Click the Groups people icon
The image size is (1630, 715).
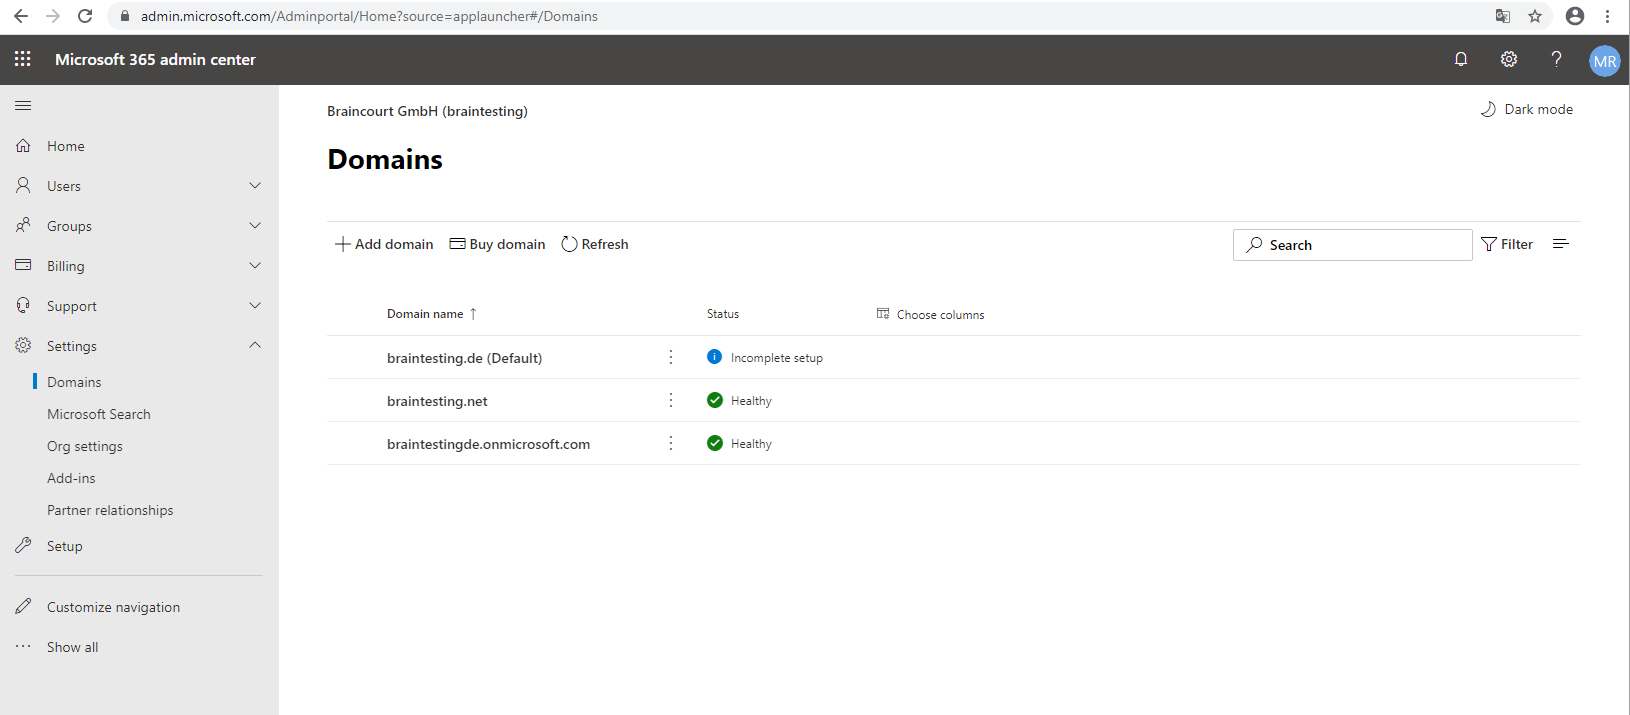(x=23, y=226)
